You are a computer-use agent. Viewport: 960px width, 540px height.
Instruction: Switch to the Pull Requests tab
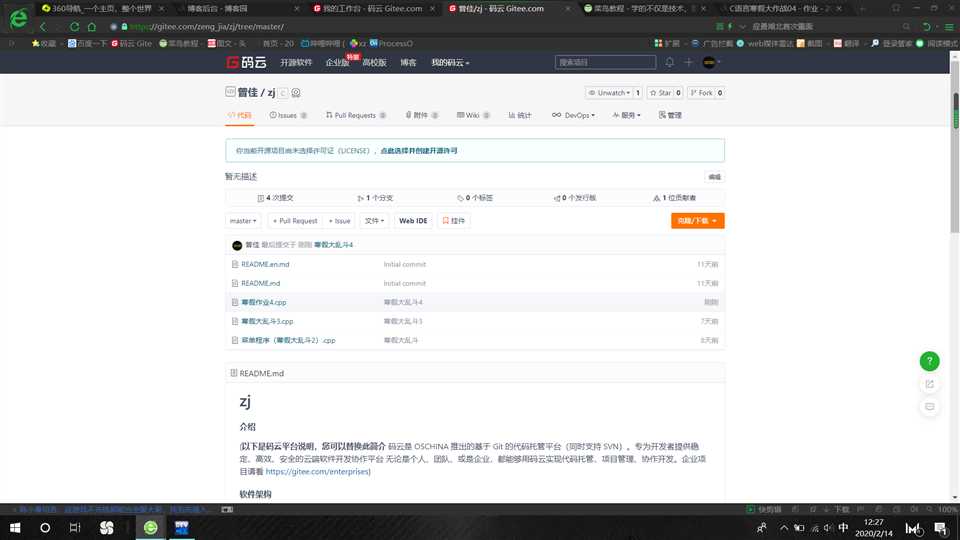356,115
